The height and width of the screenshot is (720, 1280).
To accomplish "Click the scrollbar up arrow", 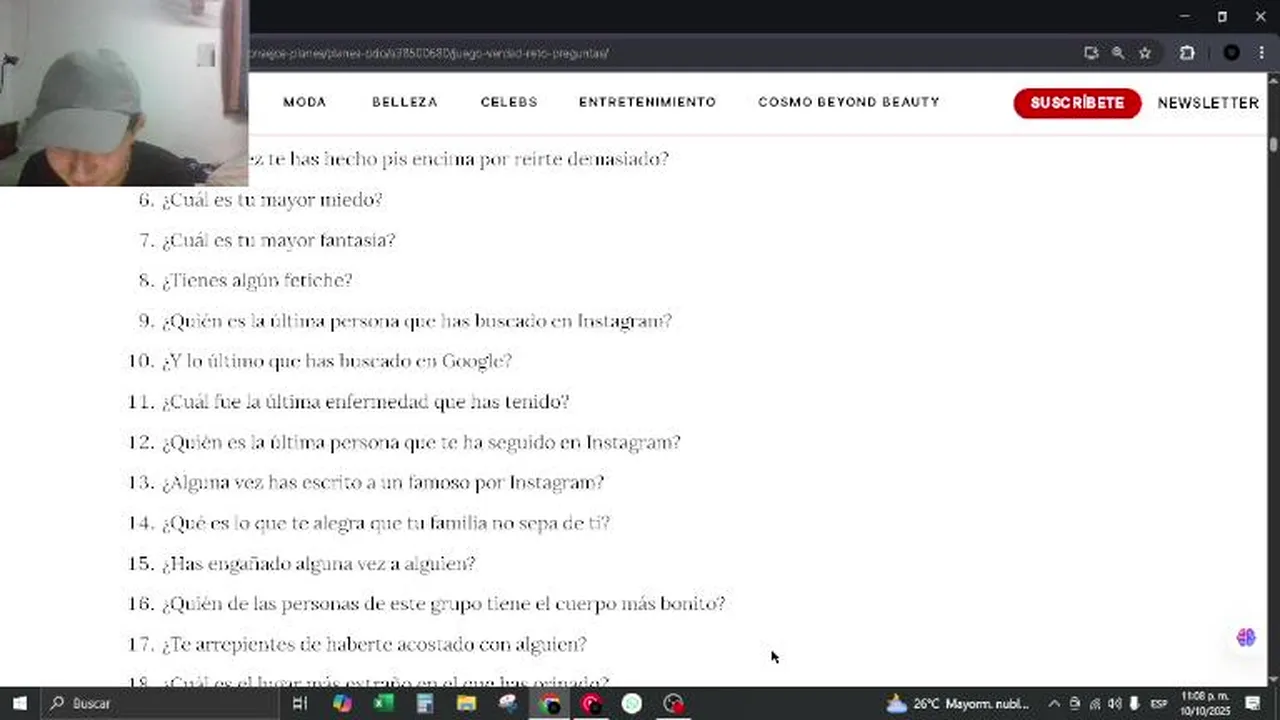I will pyautogui.click(x=1273, y=82).
